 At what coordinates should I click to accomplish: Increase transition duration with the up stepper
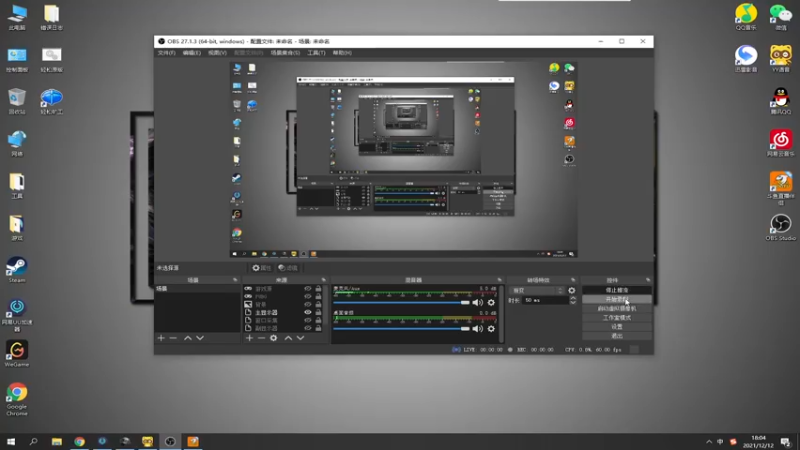(x=573, y=298)
